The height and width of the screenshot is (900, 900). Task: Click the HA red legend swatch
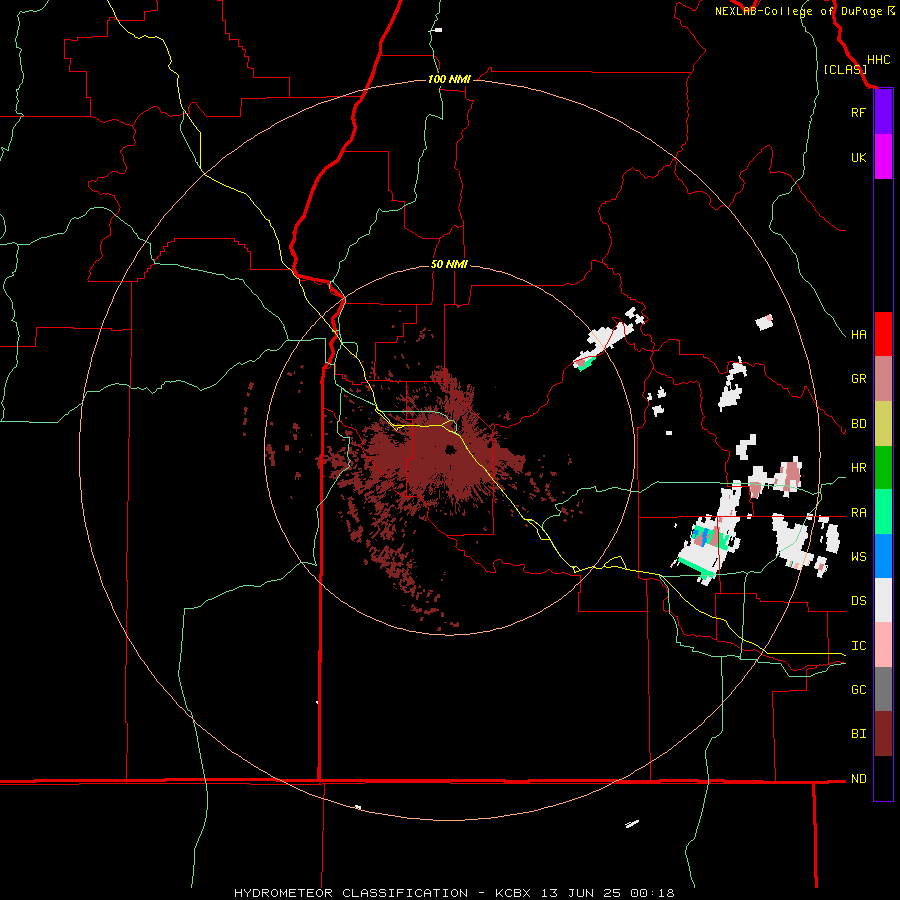point(883,334)
